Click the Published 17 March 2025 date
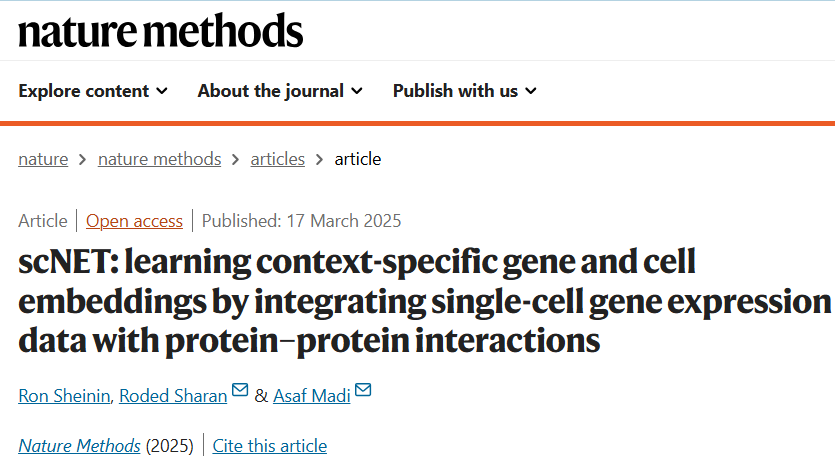The image size is (835, 471). pyautogui.click(x=301, y=221)
